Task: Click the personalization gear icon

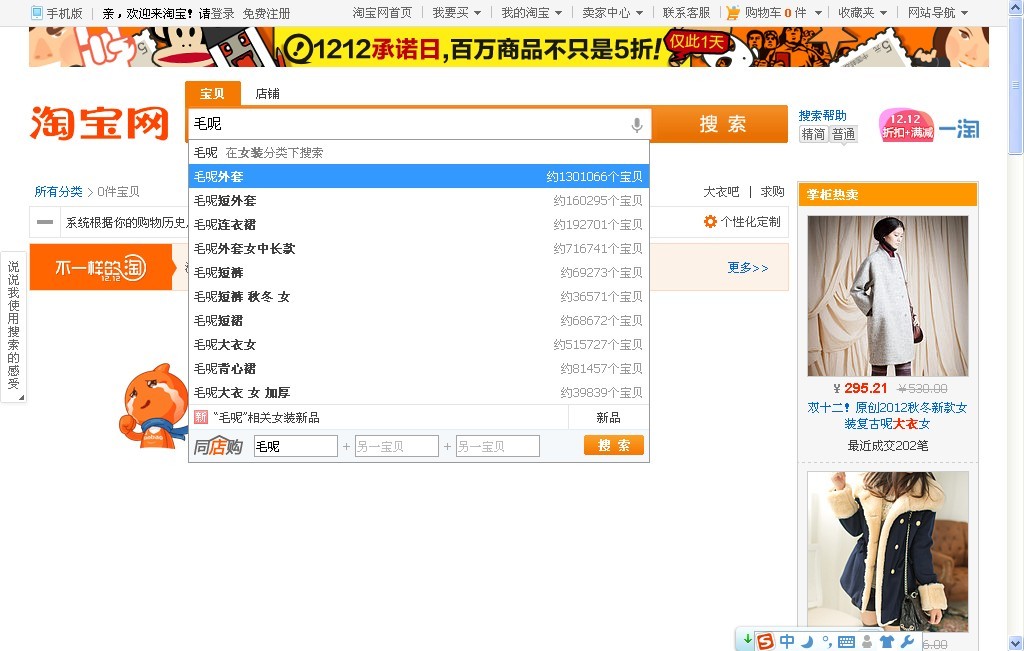Action: (x=710, y=222)
